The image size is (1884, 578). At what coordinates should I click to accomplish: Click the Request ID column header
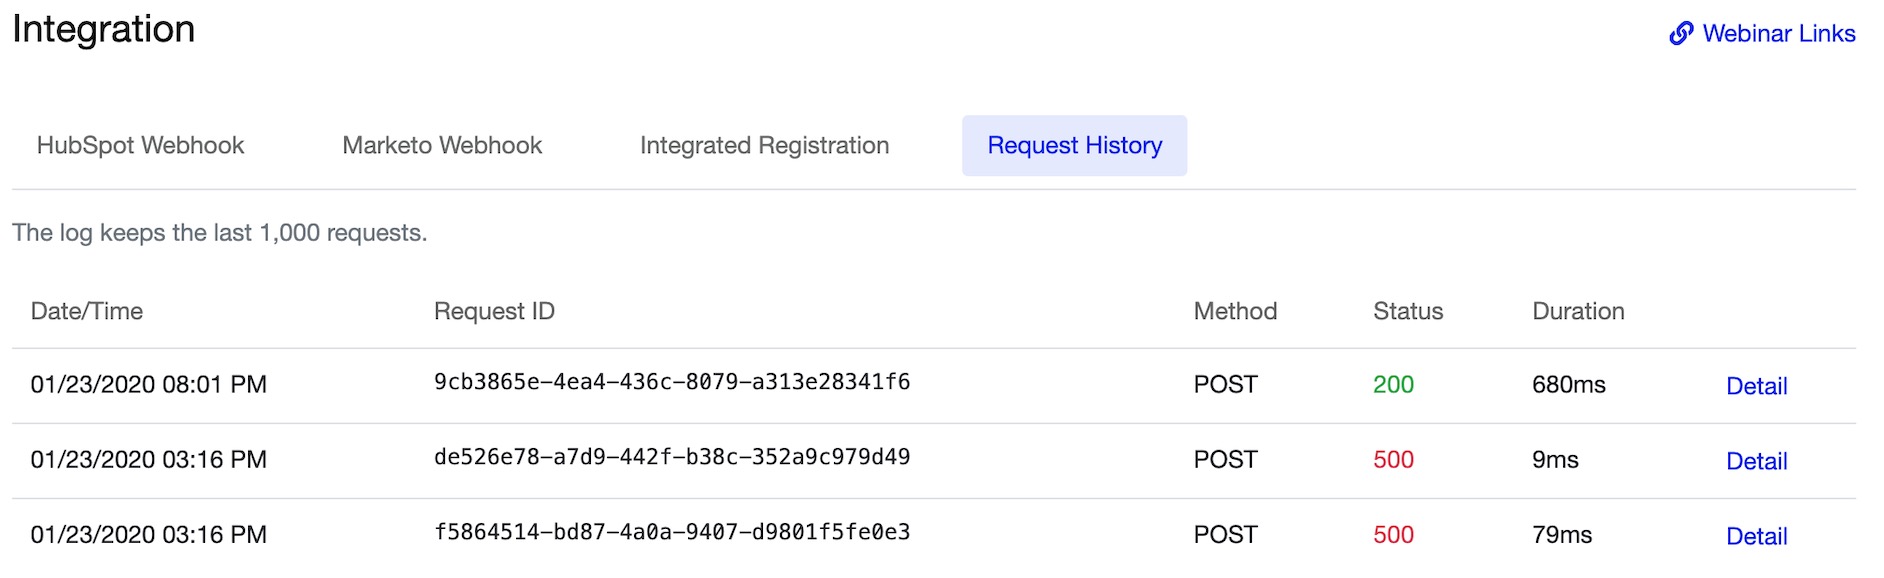[494, 312]
